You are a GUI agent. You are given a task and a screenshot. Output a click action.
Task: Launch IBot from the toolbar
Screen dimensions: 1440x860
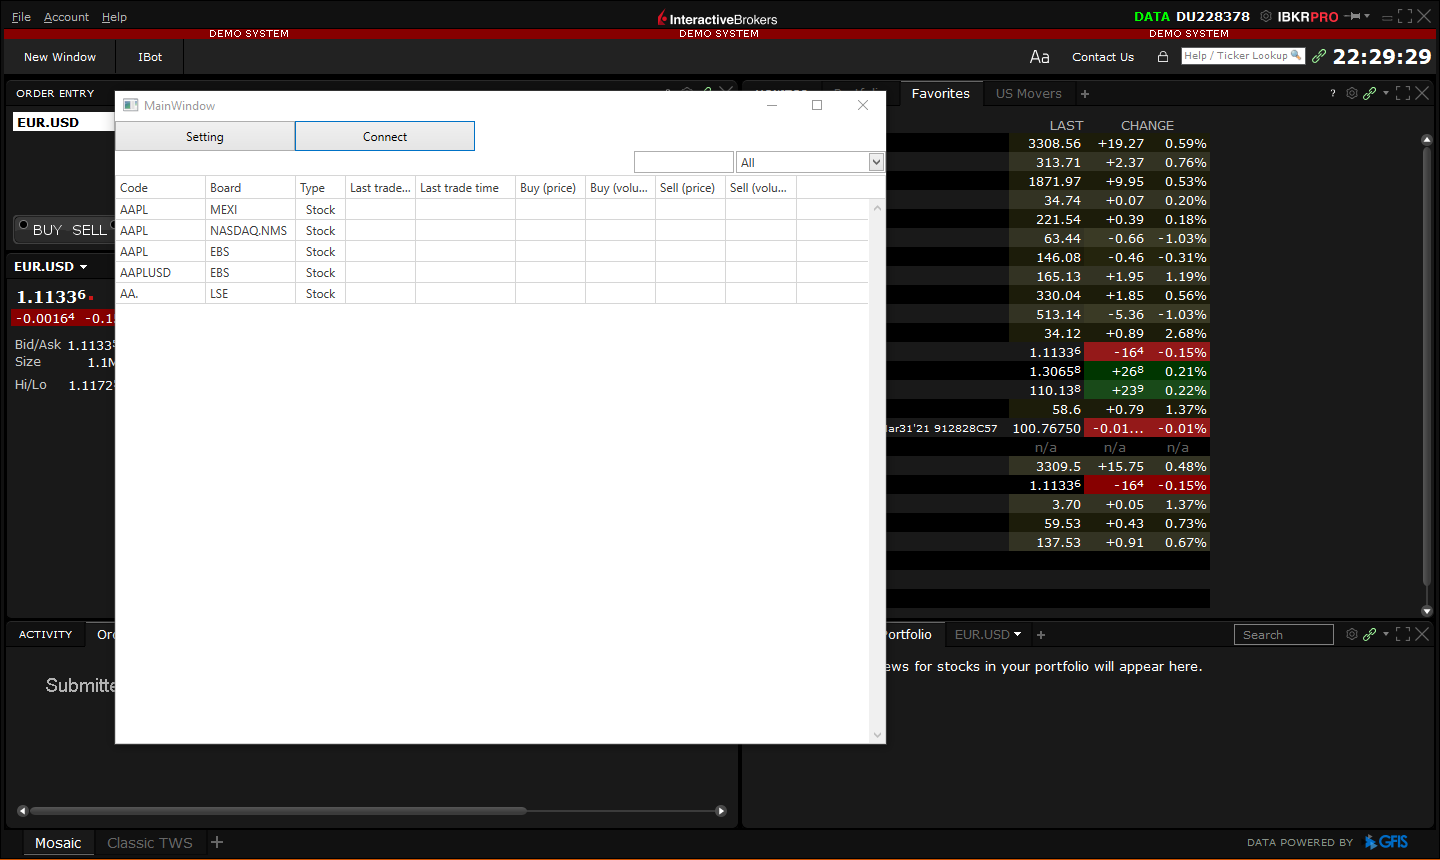pyautogui.click(x=150, y=57)
